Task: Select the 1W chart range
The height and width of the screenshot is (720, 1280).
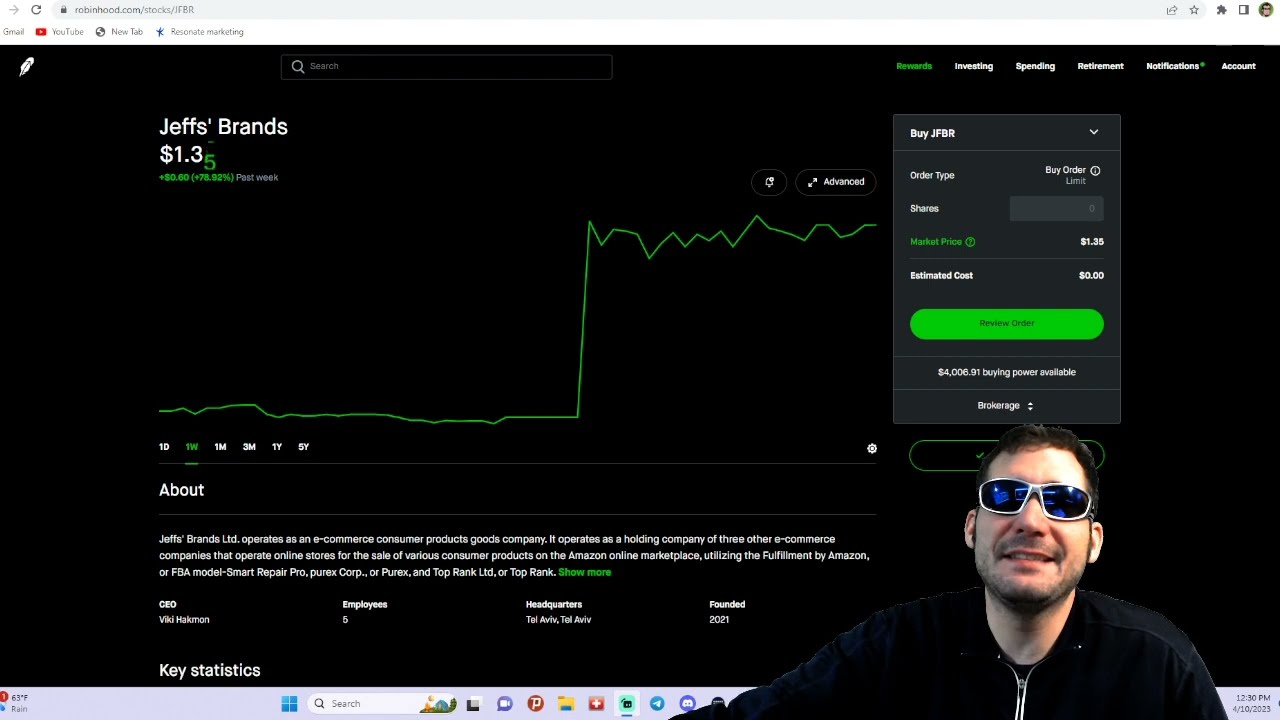Action: tap(191, 447)
